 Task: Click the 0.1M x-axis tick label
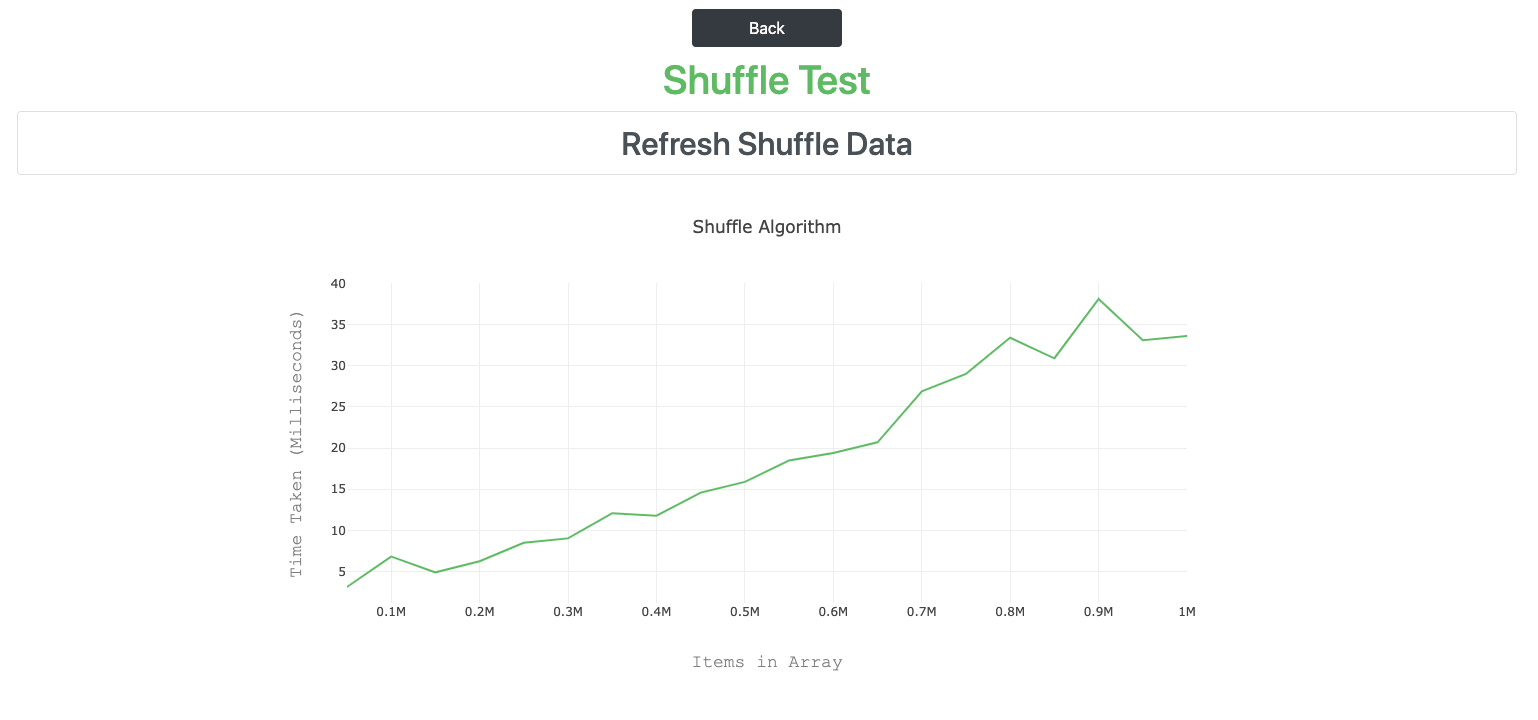tap(391, 612)
